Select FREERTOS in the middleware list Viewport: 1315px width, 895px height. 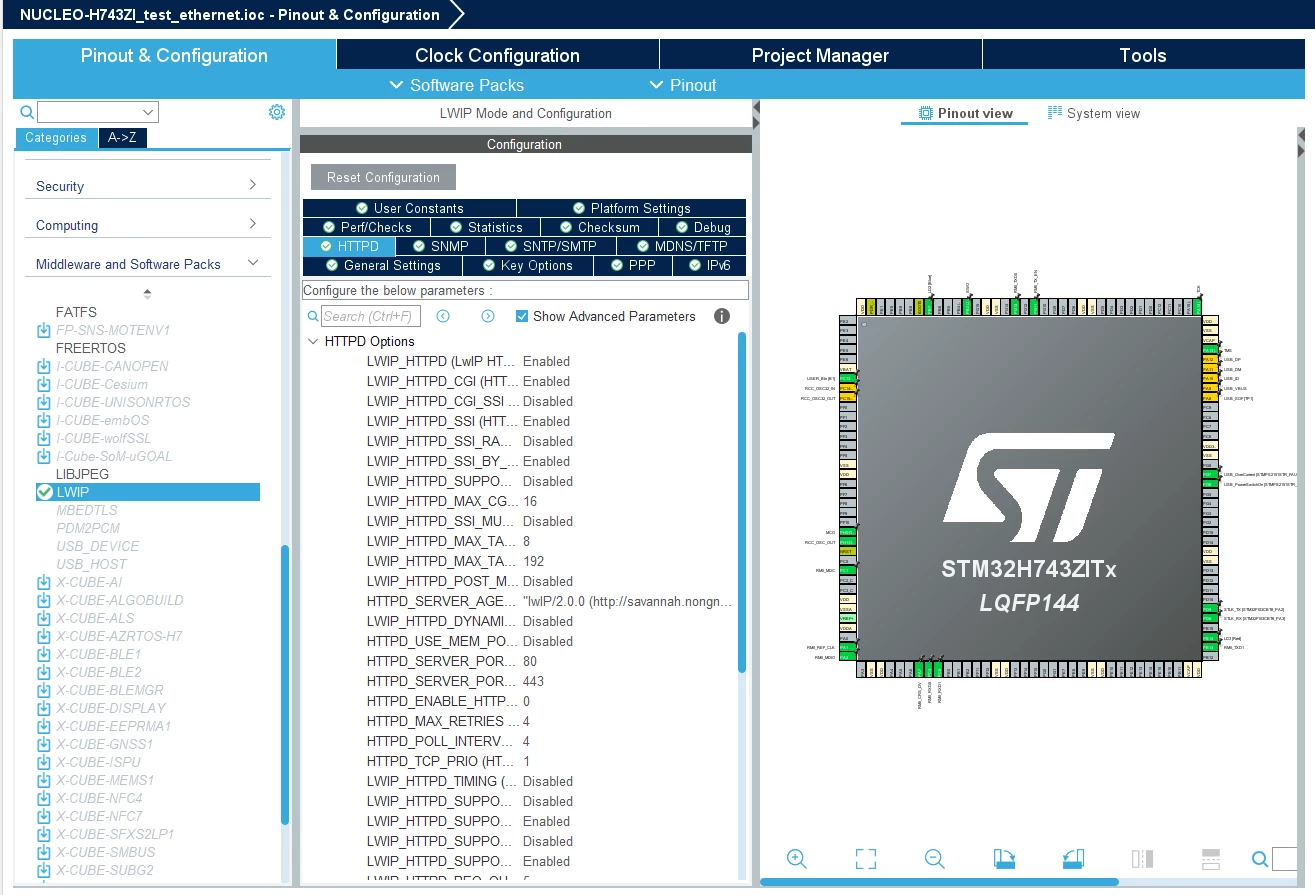tap(91, 348)
